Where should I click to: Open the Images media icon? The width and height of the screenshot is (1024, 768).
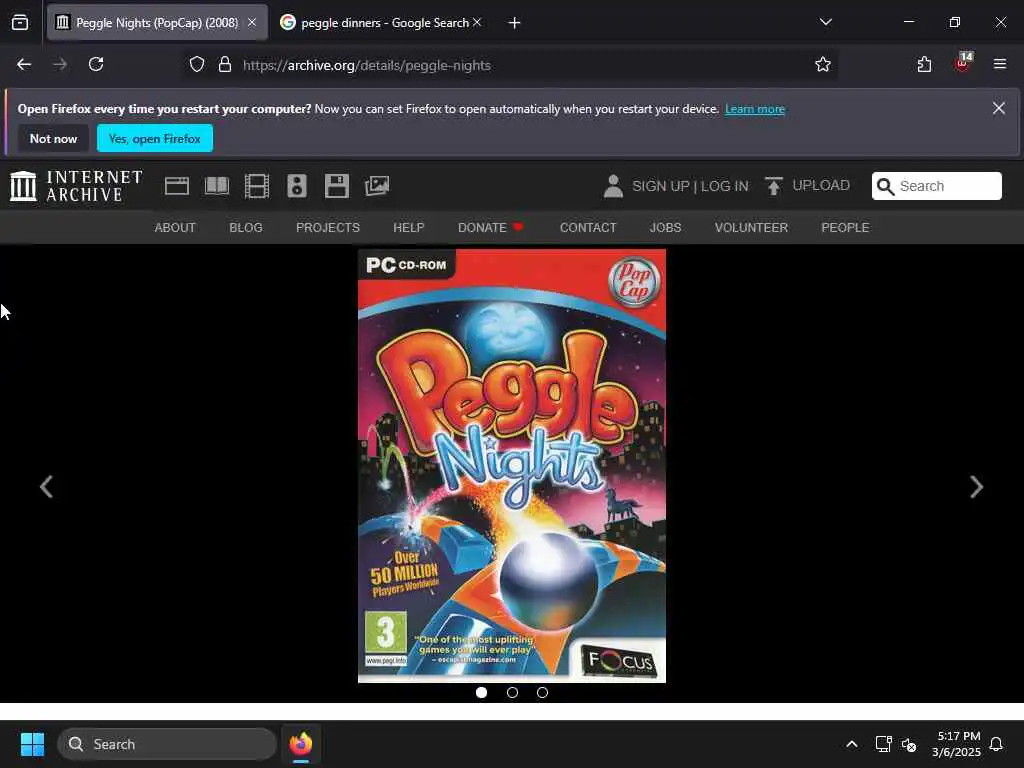point(377,186)
